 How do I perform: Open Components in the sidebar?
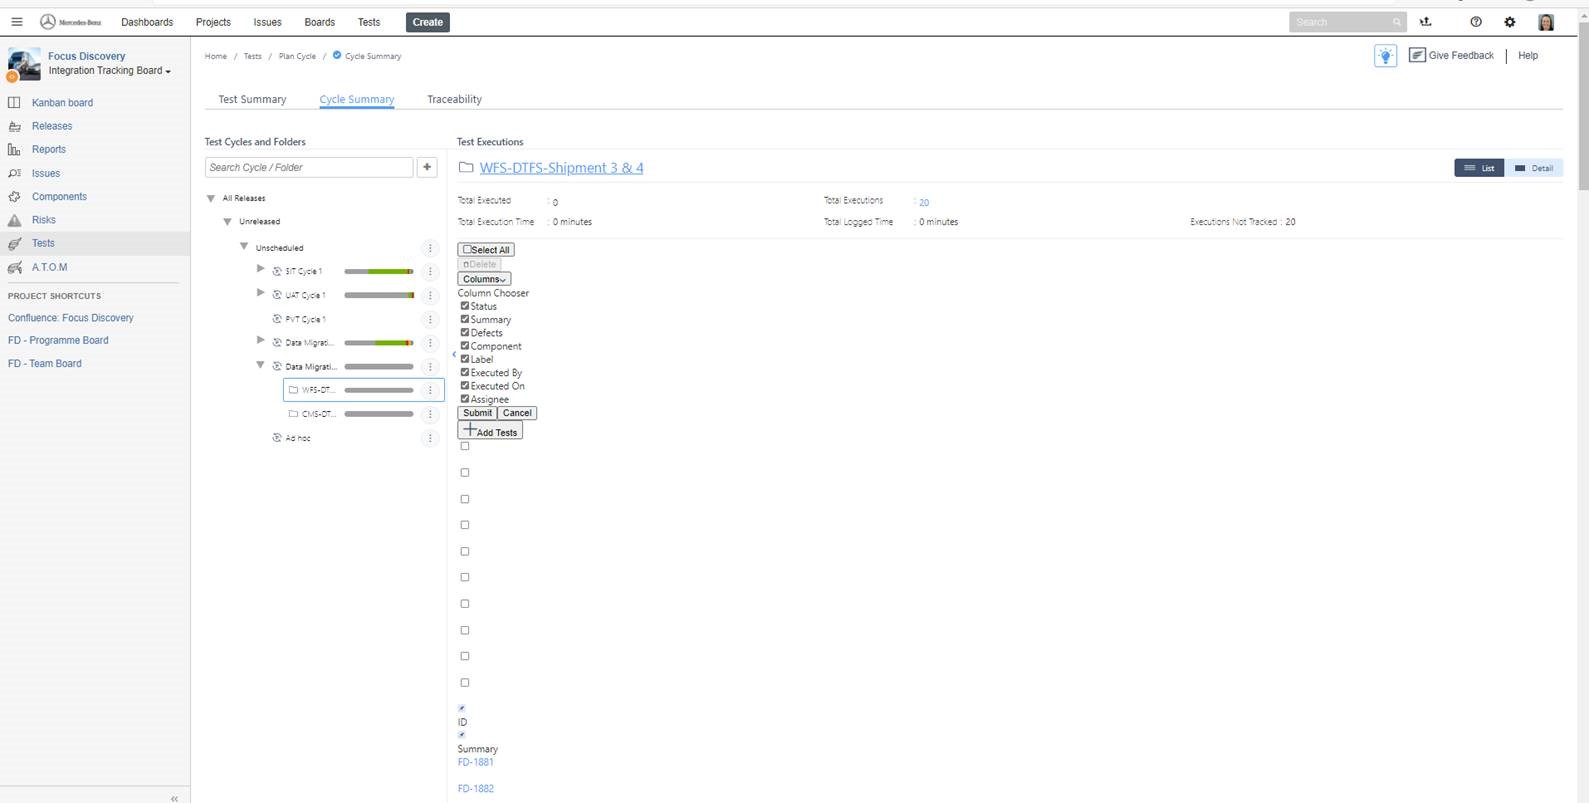click(x=59, y=197)
